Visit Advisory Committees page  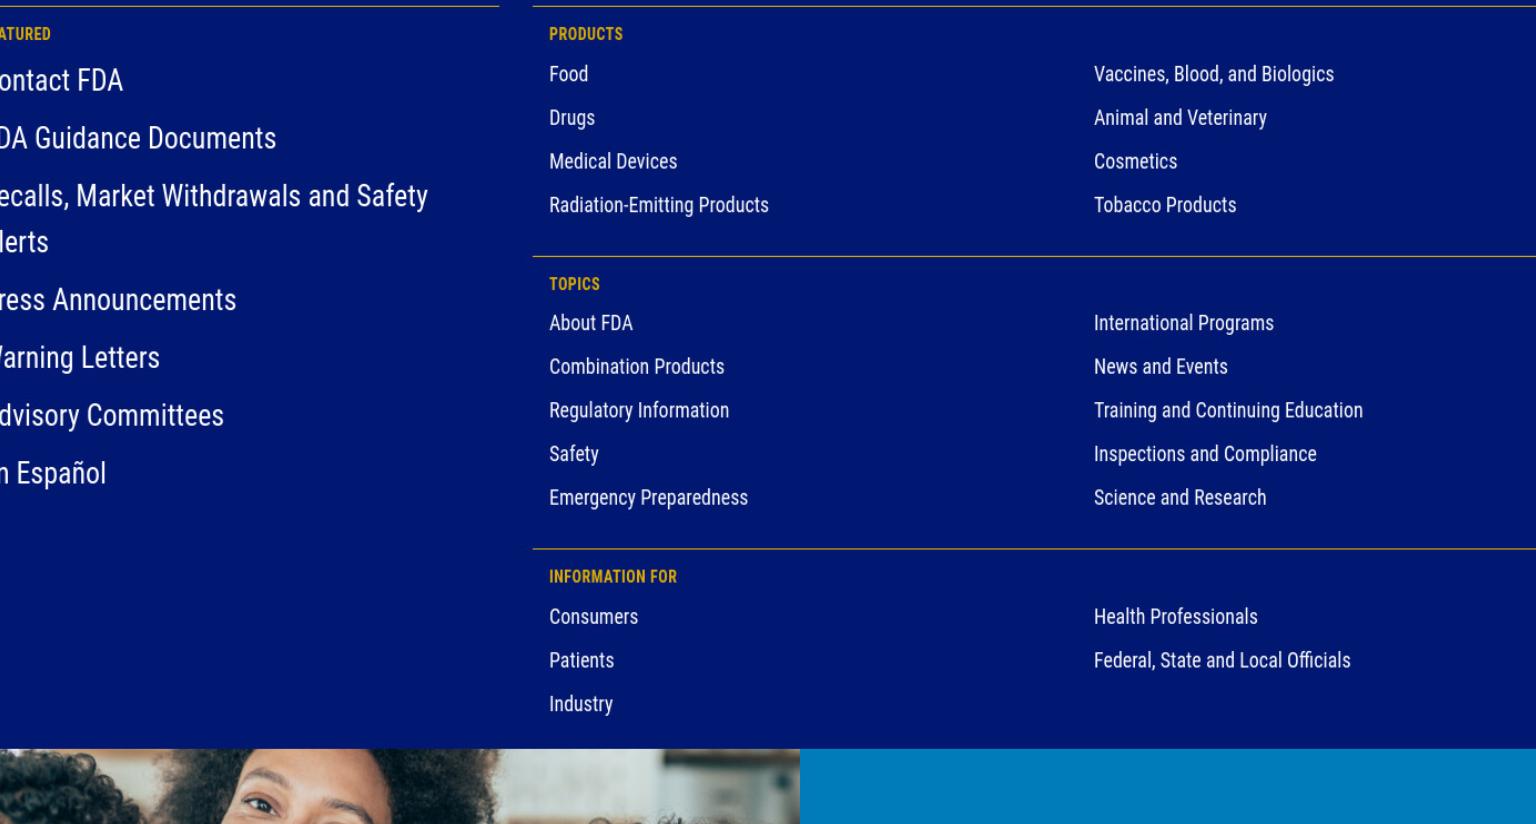[x=112, y=416]
